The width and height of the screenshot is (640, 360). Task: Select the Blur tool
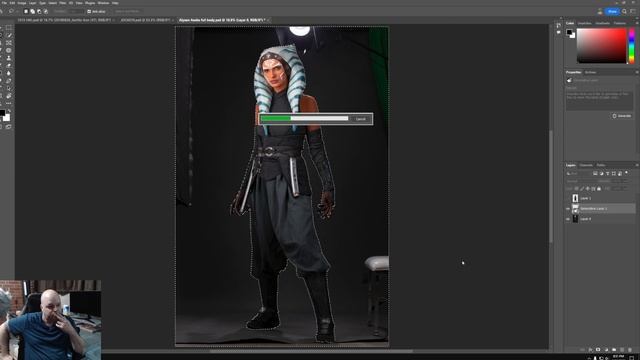pos(9,73)
